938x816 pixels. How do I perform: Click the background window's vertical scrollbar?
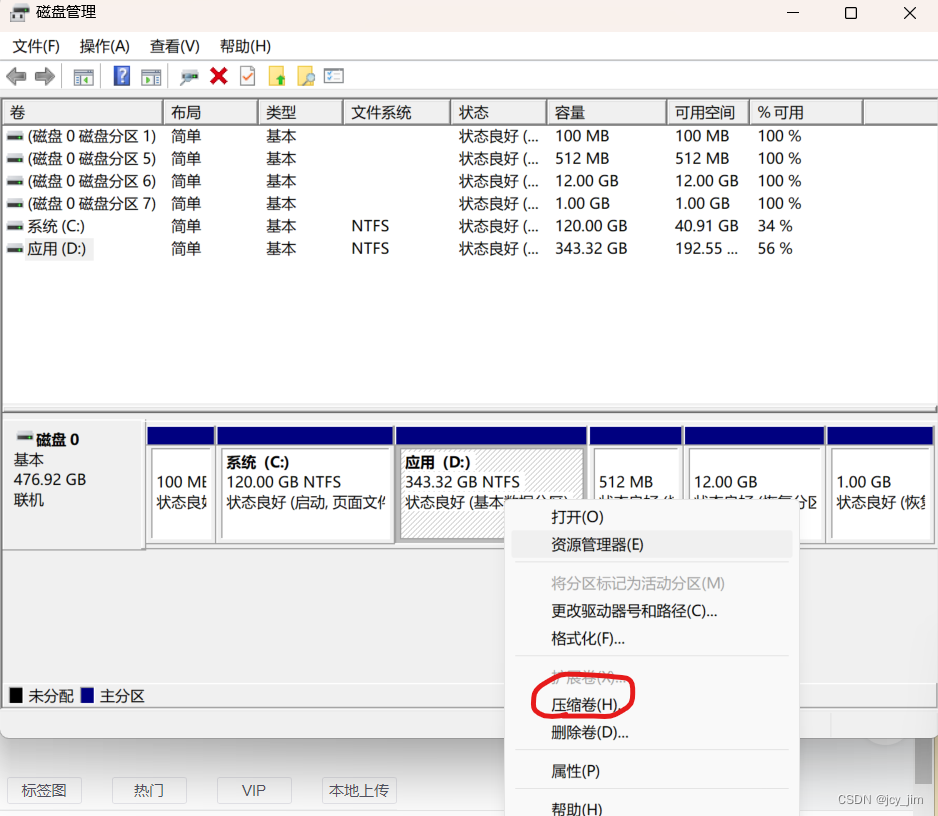pos(924,761)
